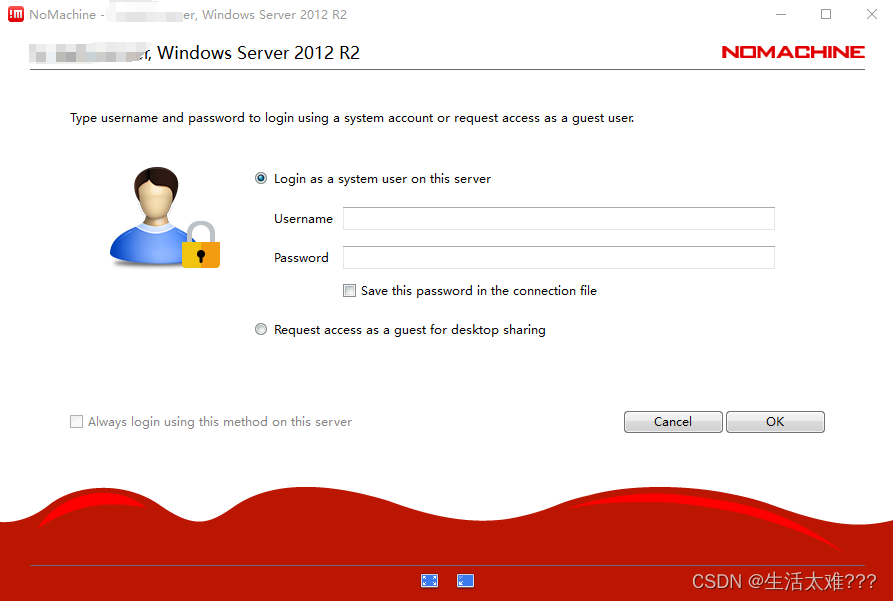Focus the Password input field
This screenshot has width=893, height=601.
[x=559, y=257]
